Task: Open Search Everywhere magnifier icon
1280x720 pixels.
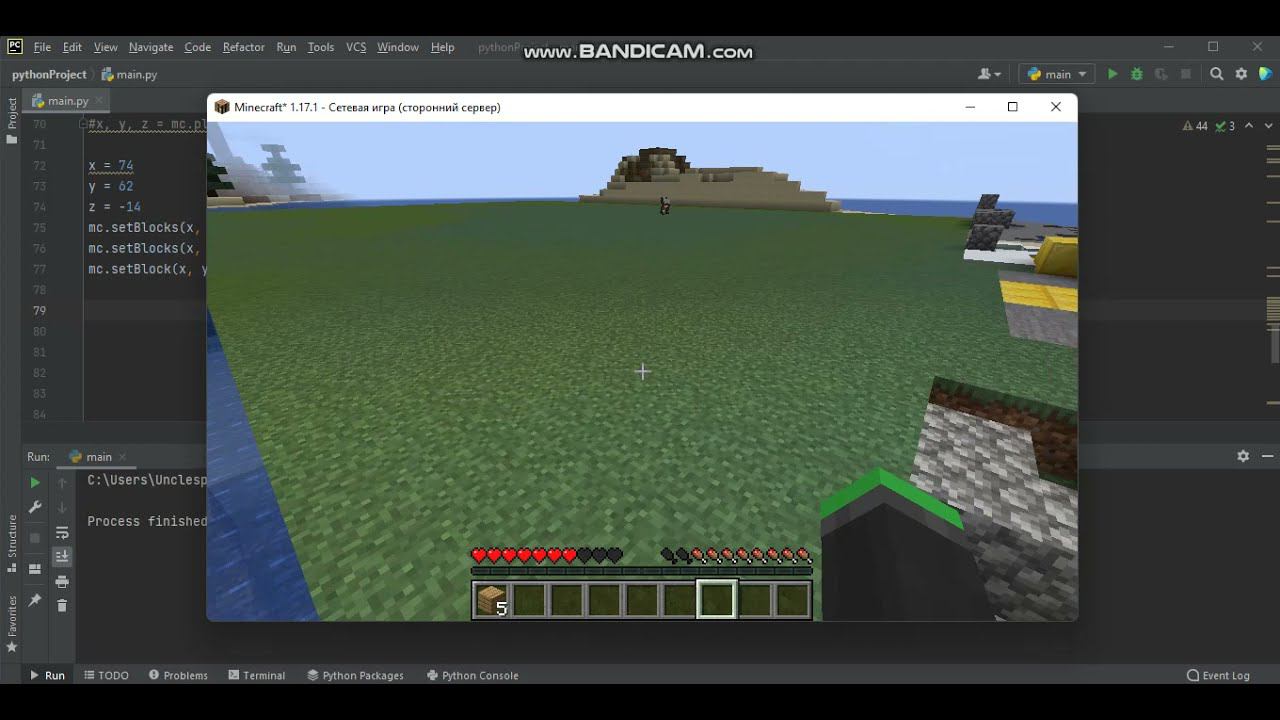Action: 1217,74
